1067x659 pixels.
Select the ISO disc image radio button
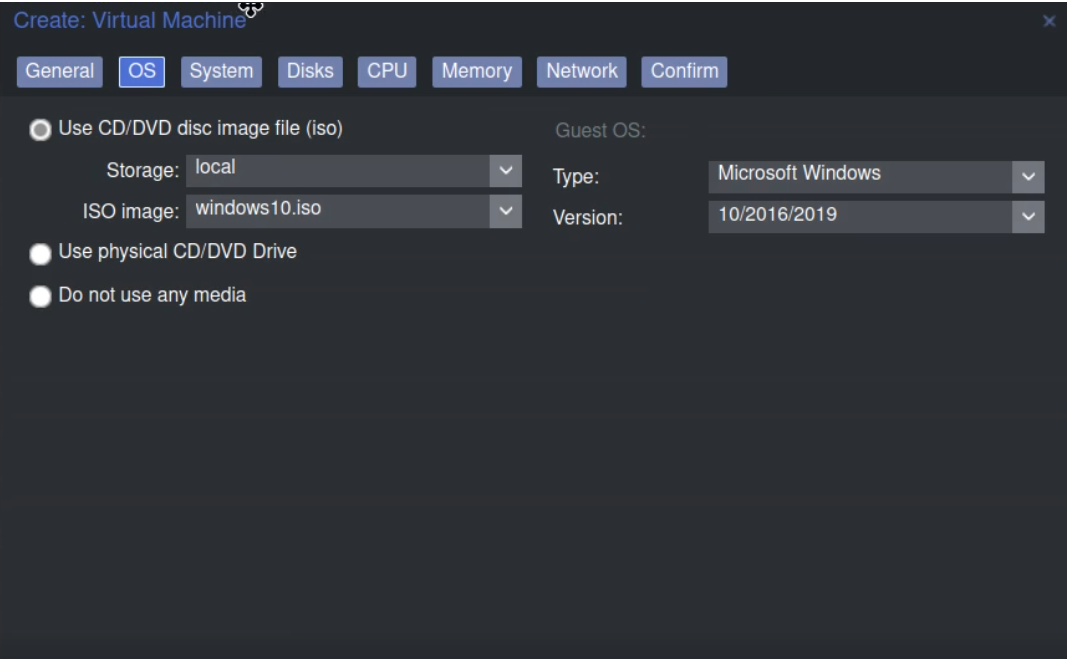[40, 130]
